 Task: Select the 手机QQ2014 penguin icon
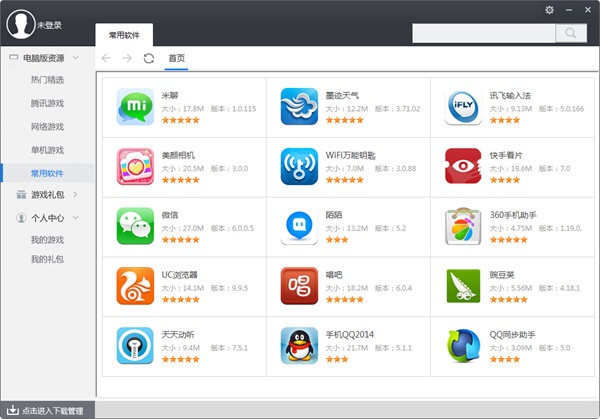pos(299,346)
